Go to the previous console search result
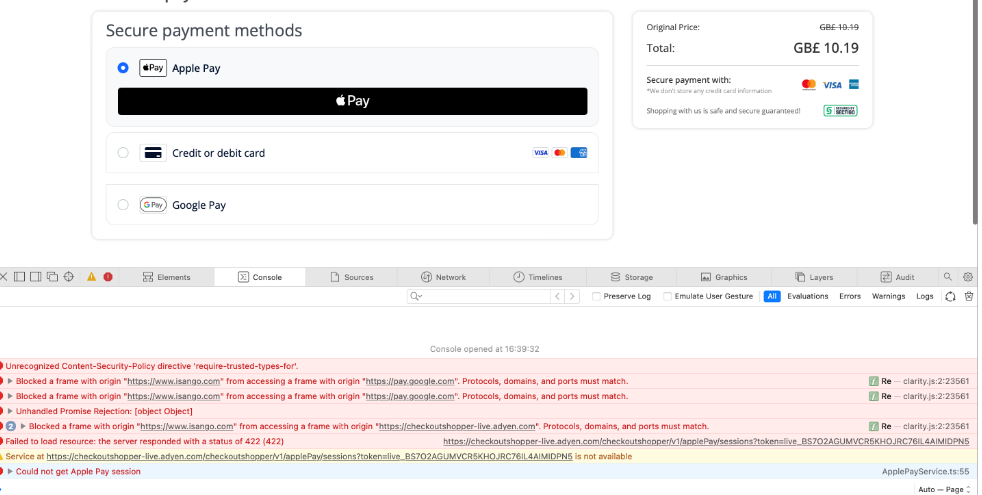This screenshot has height=495, width=982. tap(557, 296)
